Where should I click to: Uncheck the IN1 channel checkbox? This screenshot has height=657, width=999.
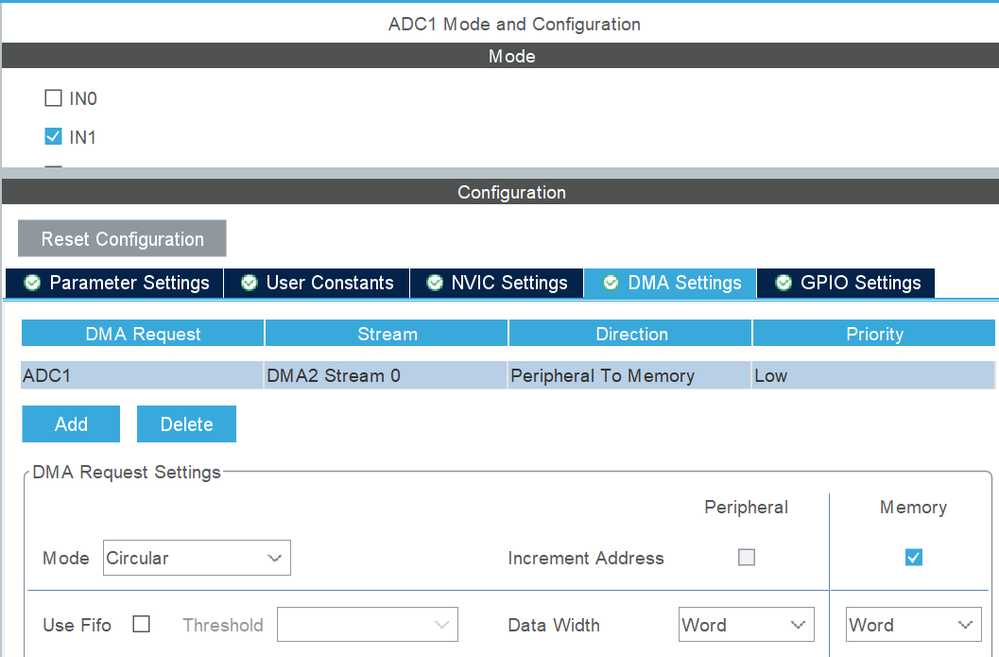point(53,137)
